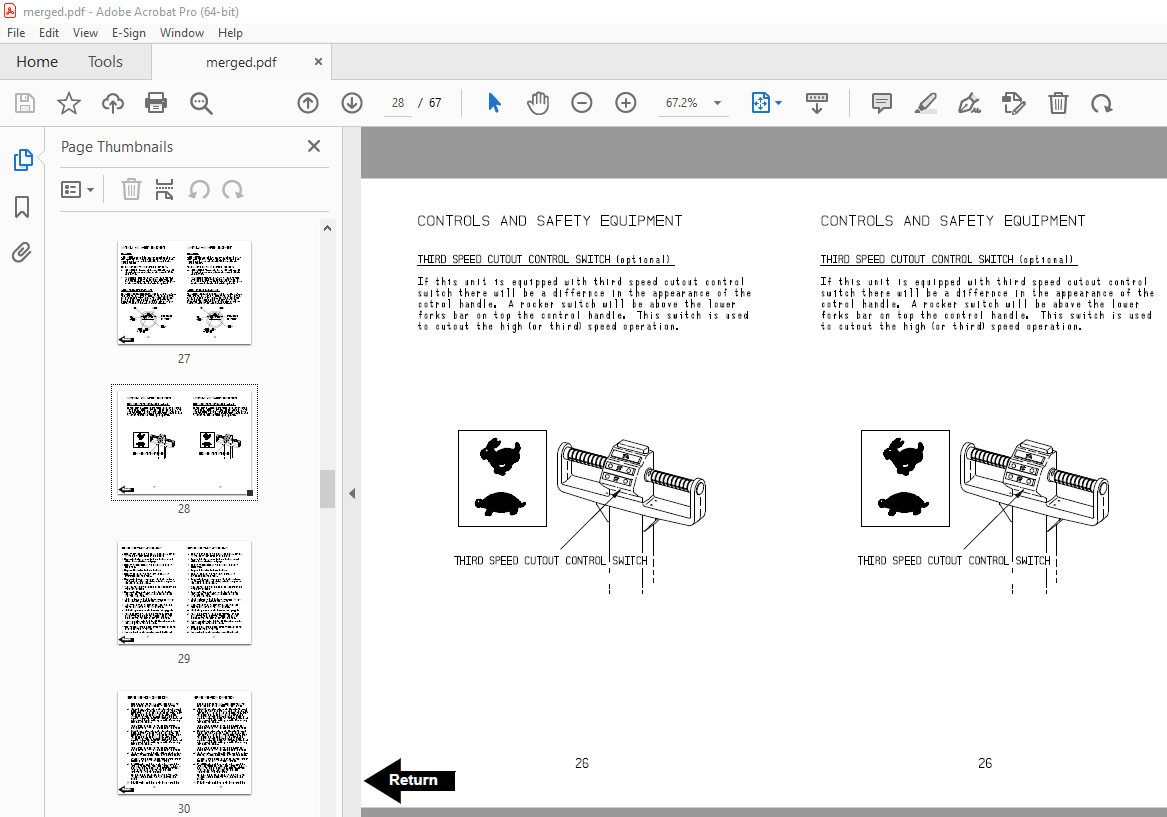Image resolution: width=1167 pixels, height=817 pixels.
Task: Open the thumbnail options menu
Action: pos(78,189)
